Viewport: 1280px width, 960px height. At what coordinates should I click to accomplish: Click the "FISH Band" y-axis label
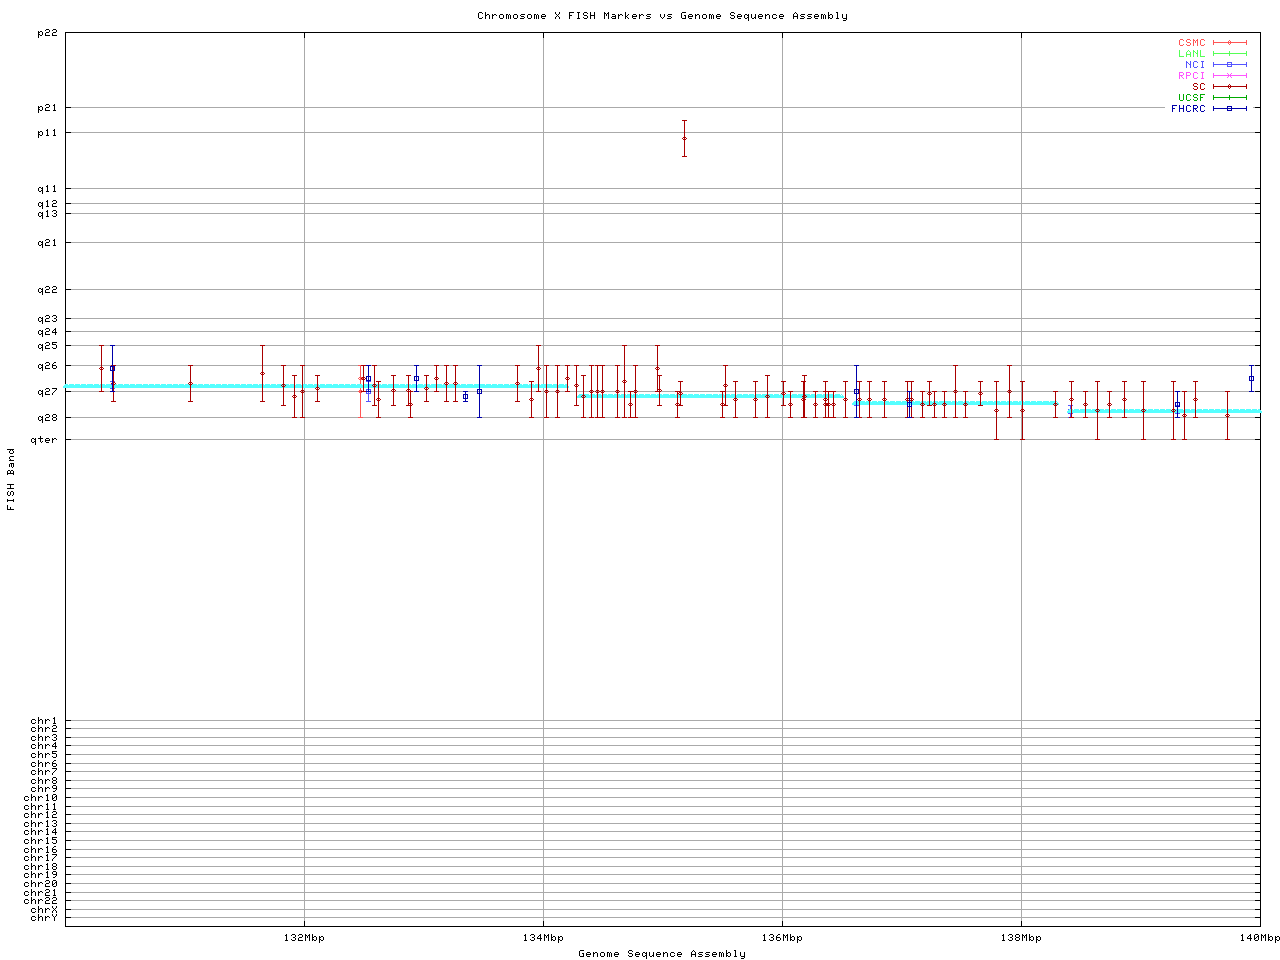(x=11, y=479)
